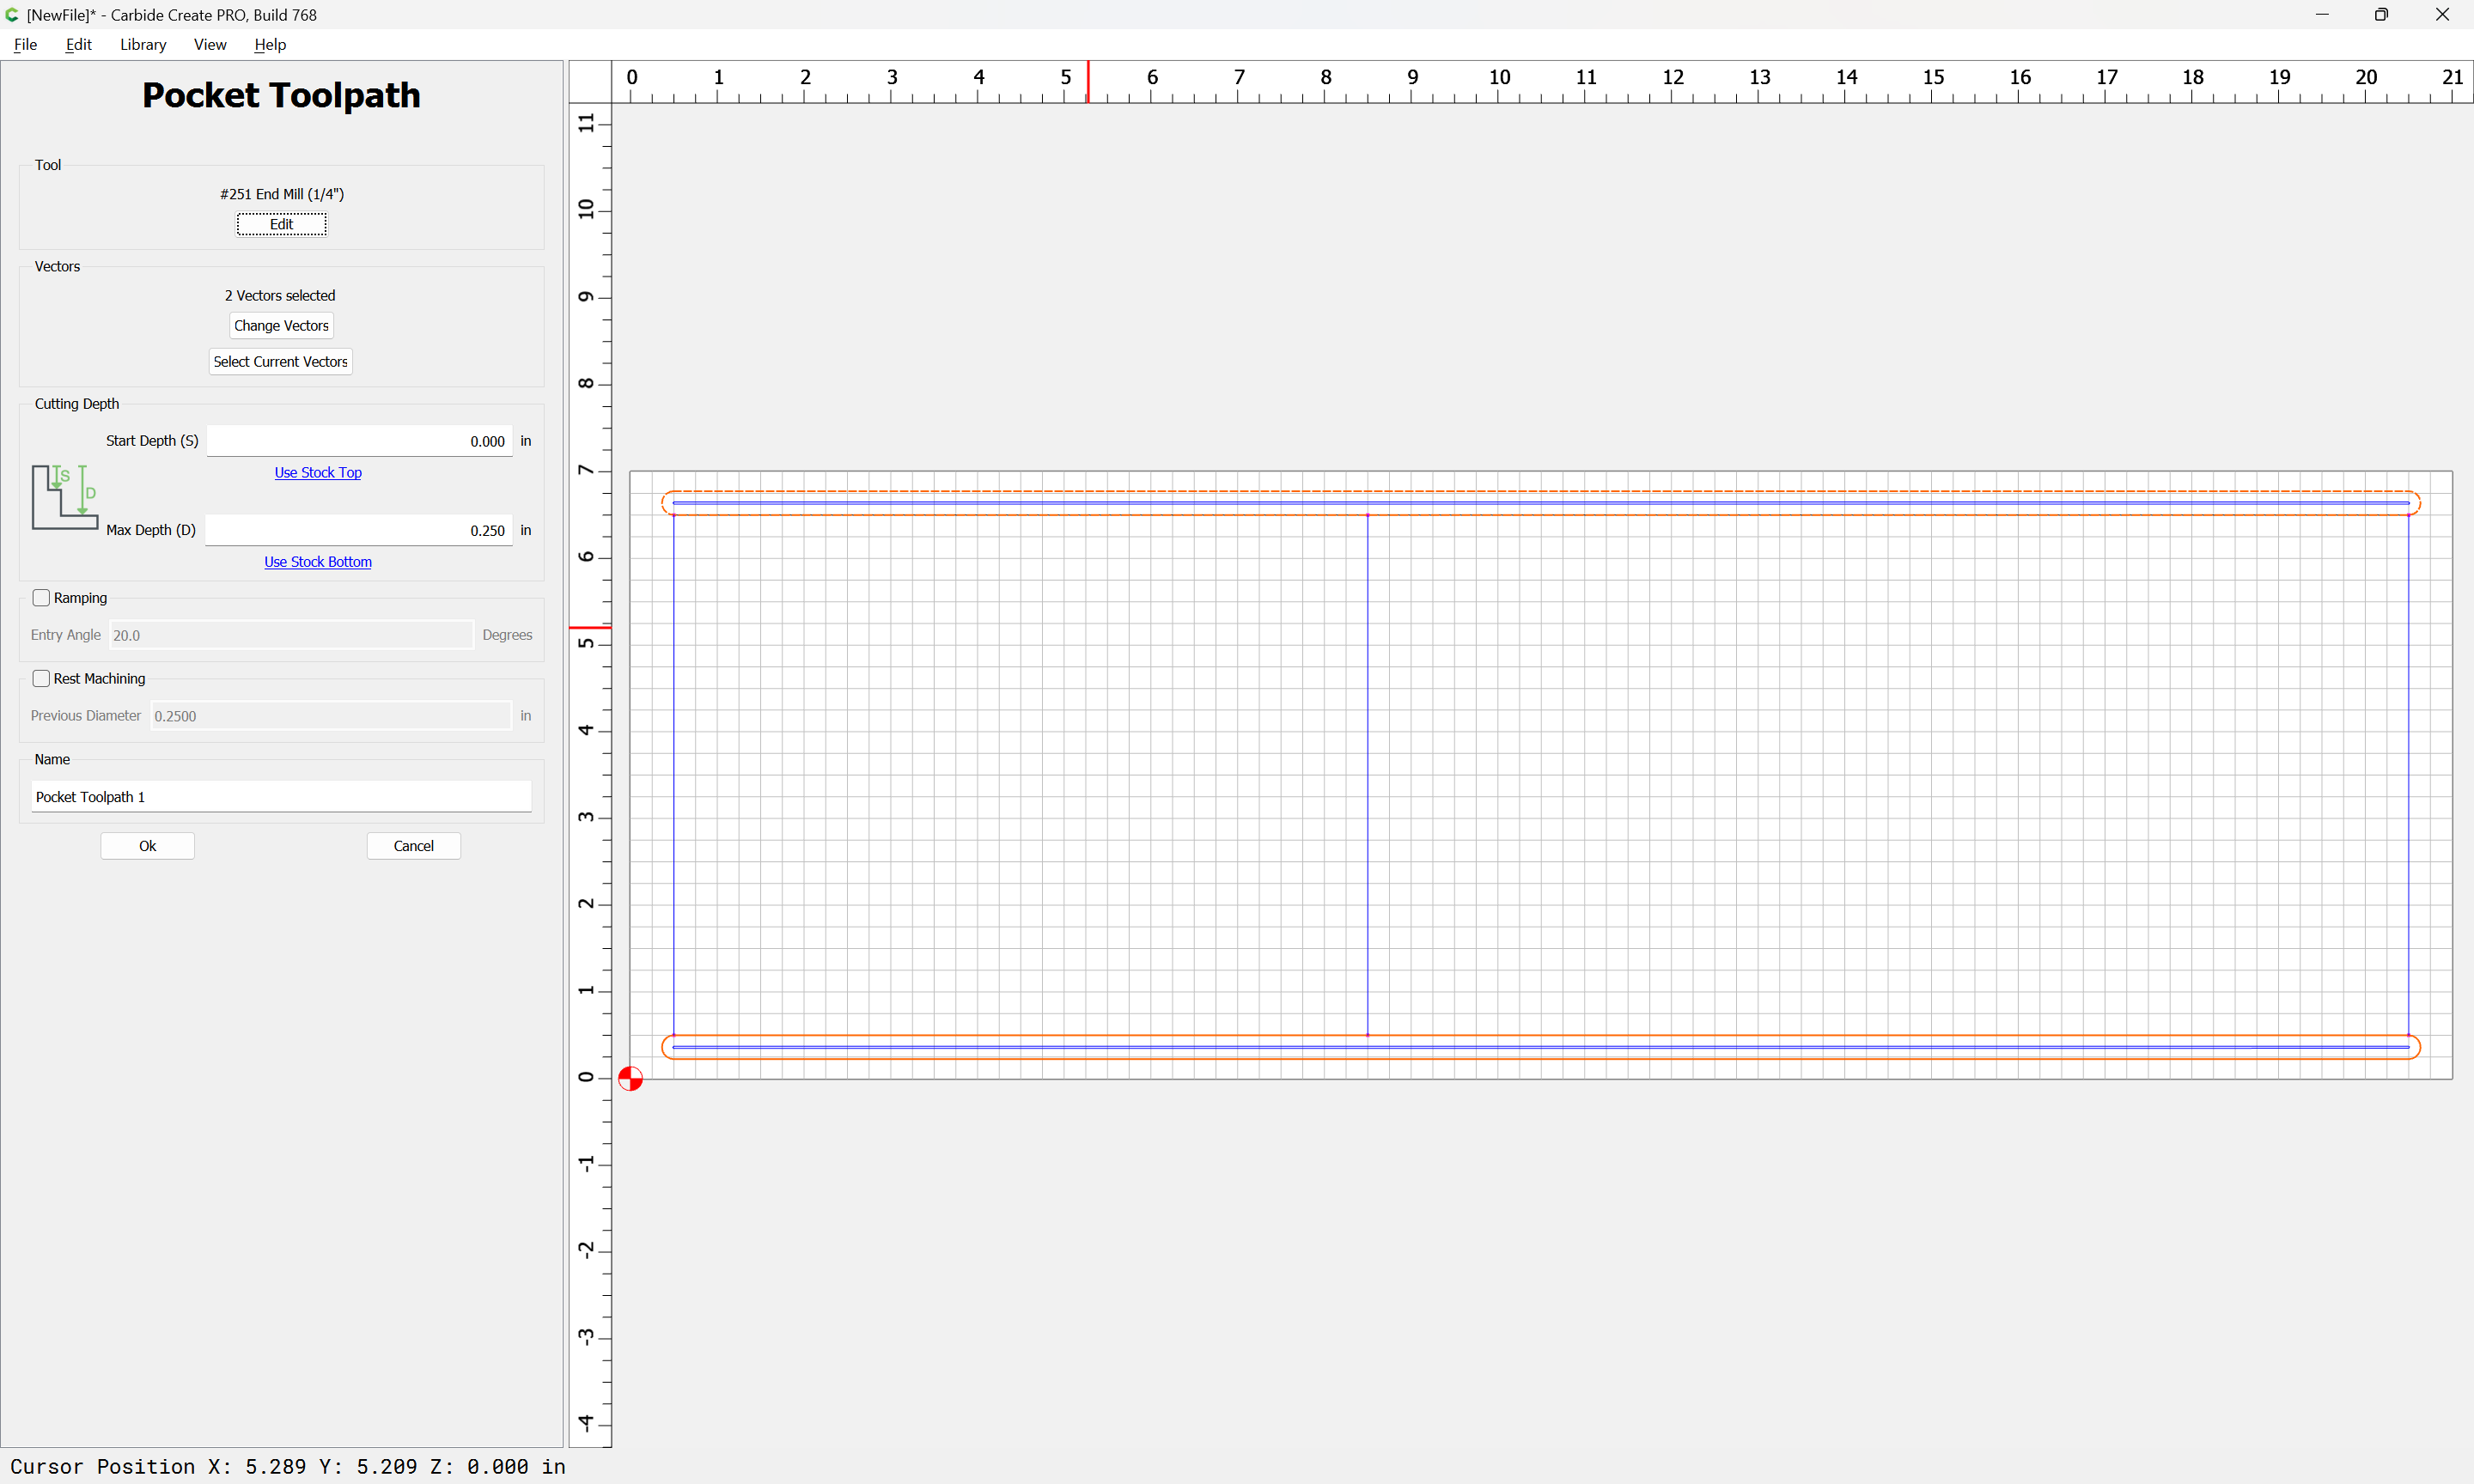Click the Use Stock Bottom link
Image resolution: width=2474 pixels, height=1484 pixels.
[318, 562]
